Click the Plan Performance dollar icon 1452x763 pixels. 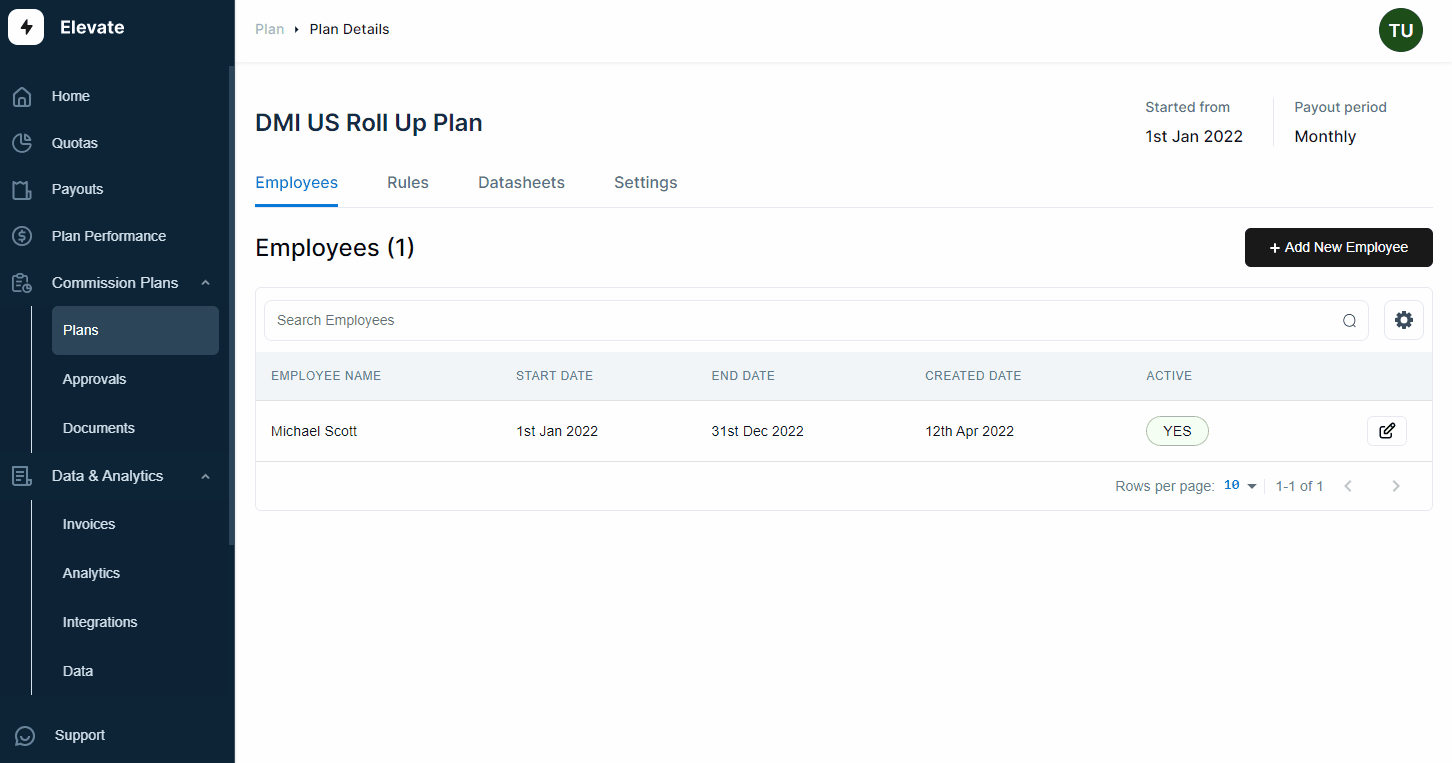[22, 236]
